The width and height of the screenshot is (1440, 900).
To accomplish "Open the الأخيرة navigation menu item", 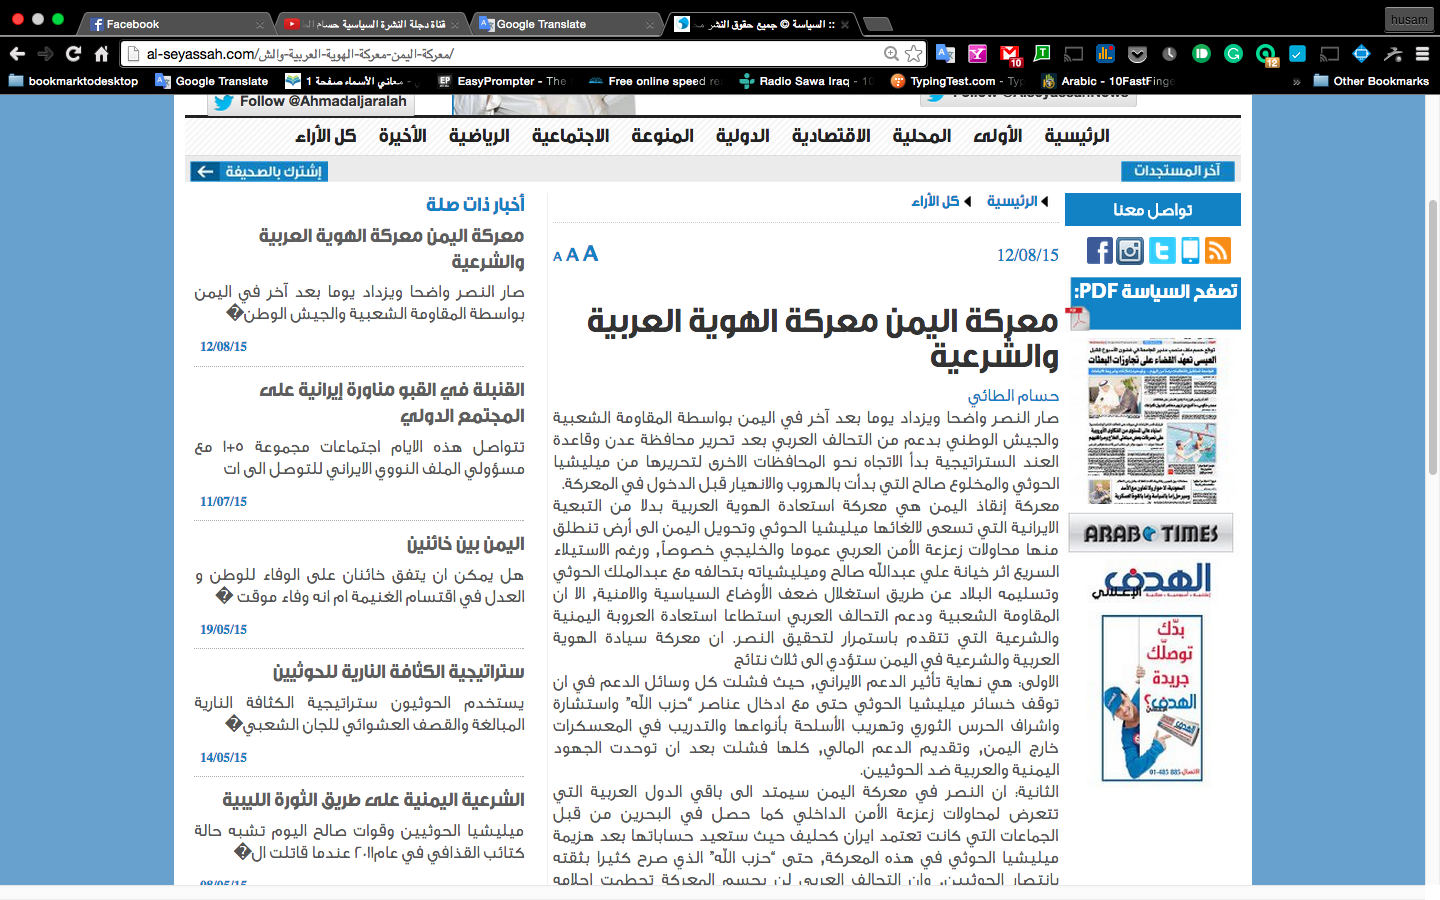I will tap(402, 136).
